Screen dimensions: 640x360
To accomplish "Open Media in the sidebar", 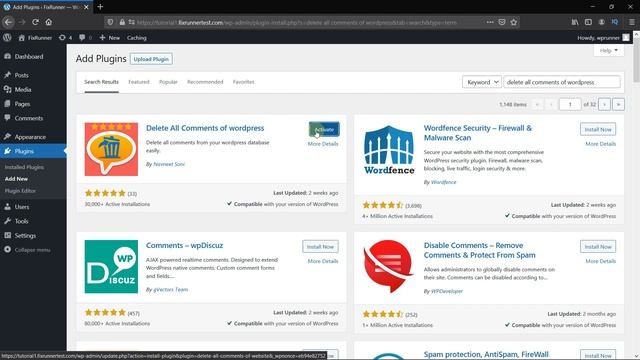I will pos(22,89).
